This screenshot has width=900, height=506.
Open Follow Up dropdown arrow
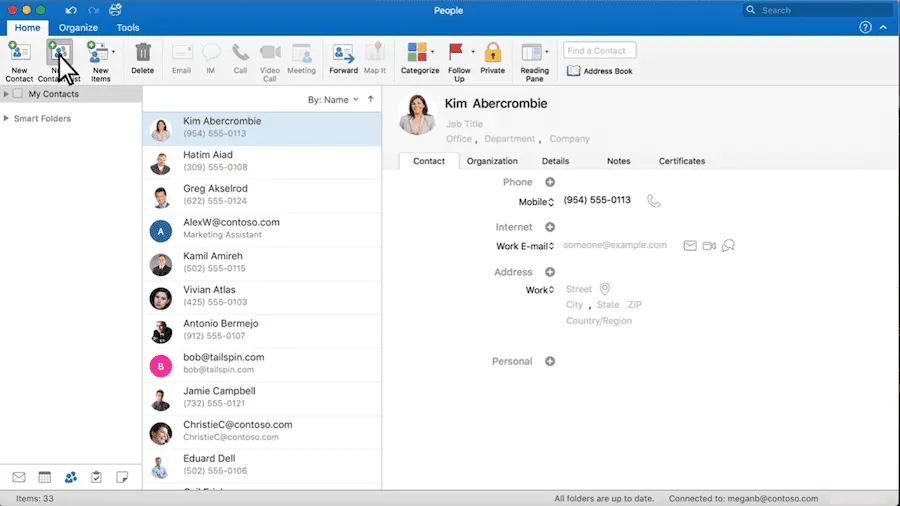[x=473, y=52]
